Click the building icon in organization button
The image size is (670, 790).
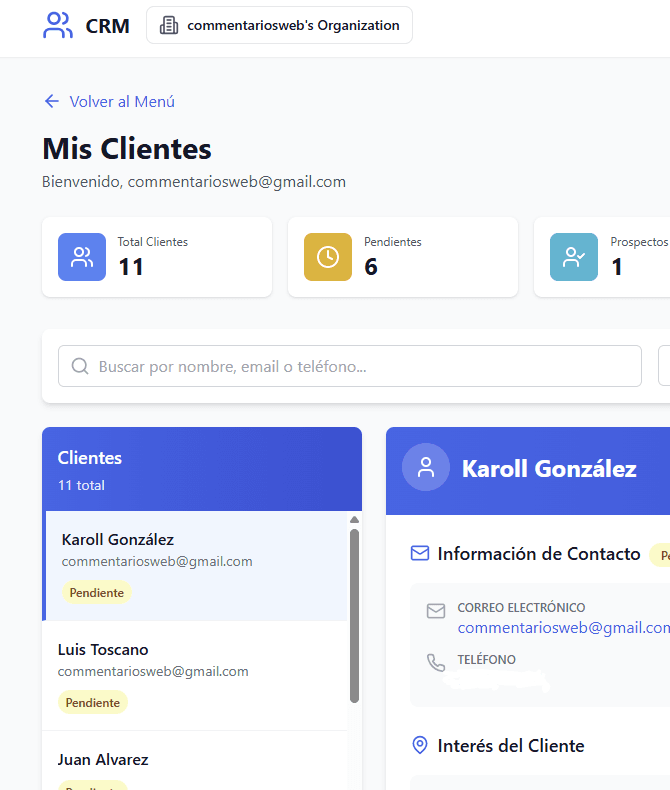[169, 25]
